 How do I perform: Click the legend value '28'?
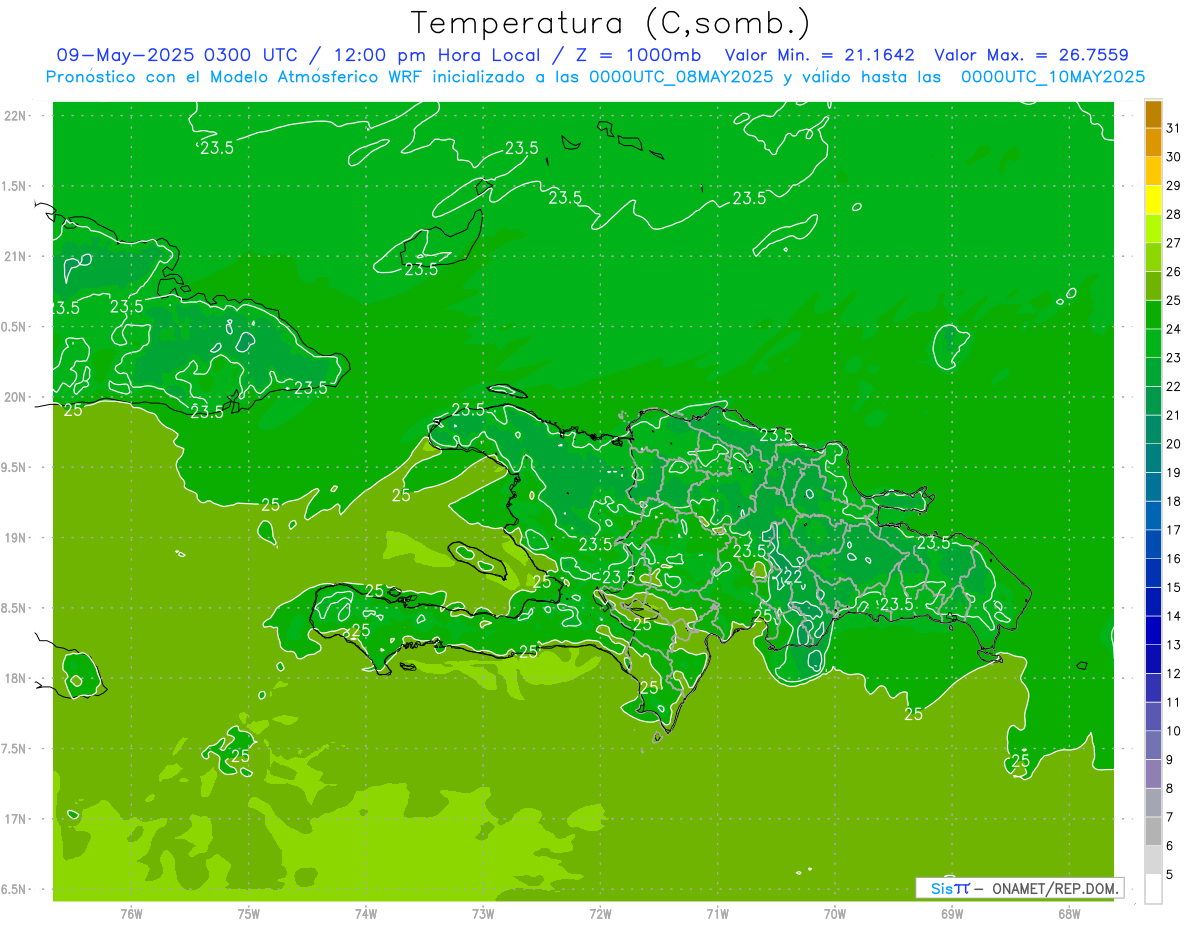1174,214
